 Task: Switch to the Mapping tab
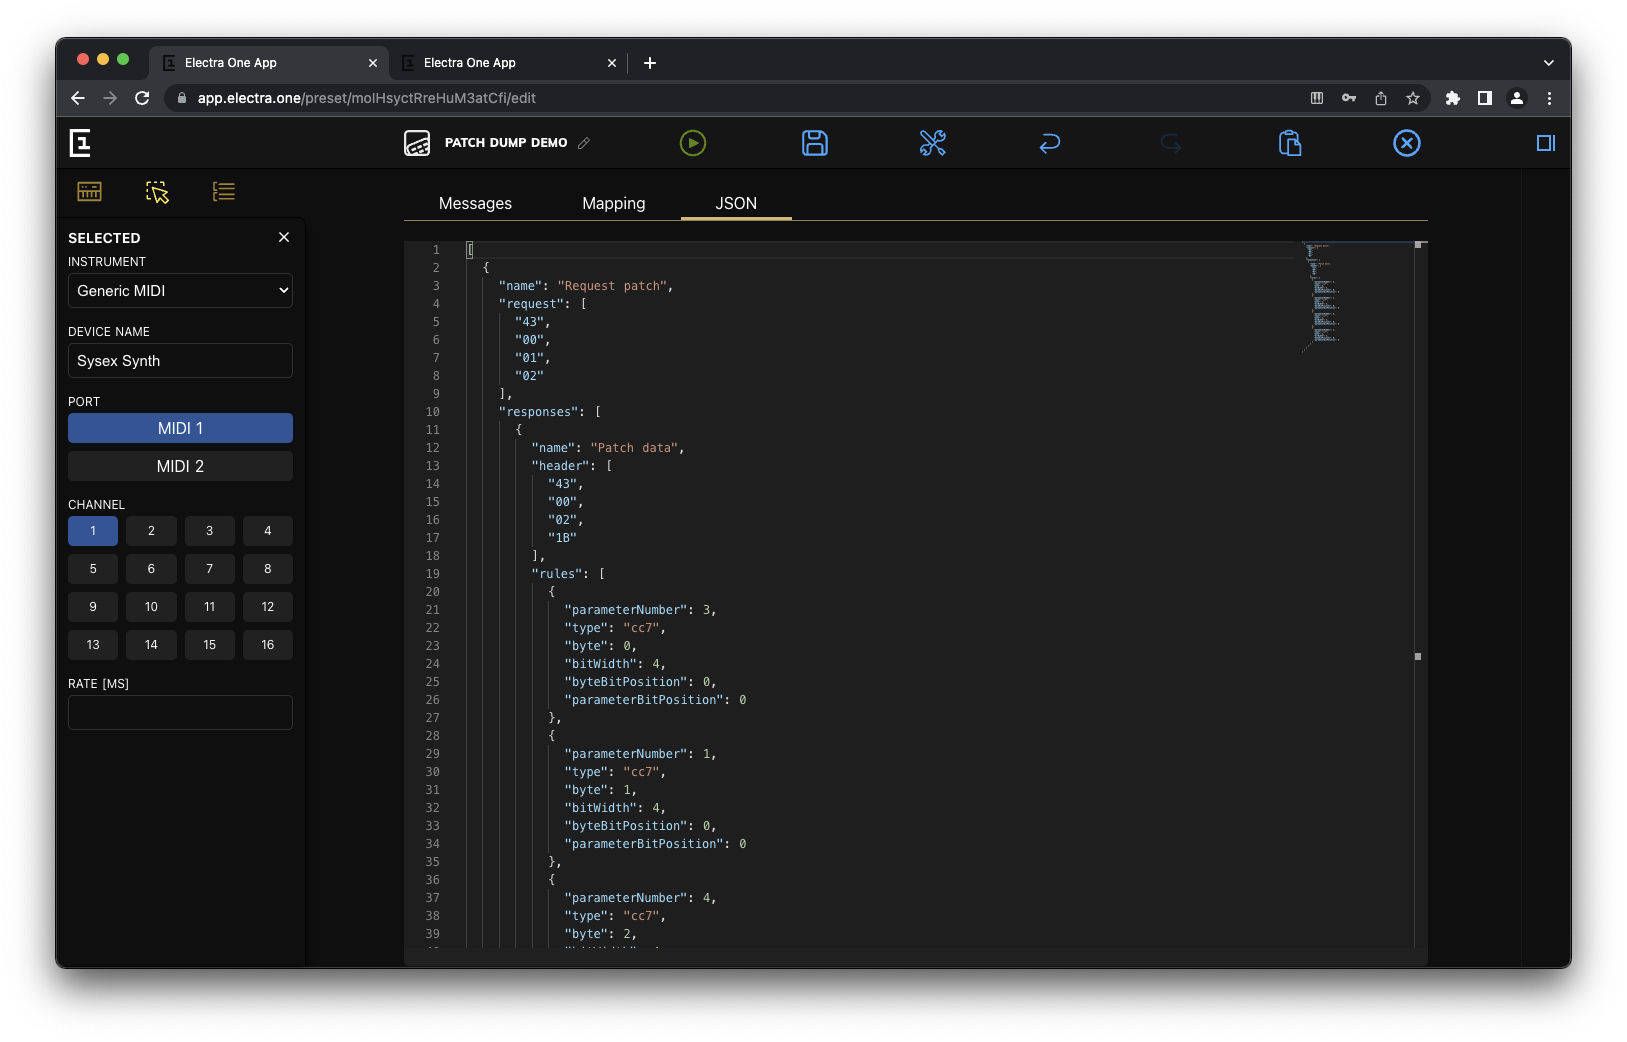pyautogui.click(x=613, y=203)
